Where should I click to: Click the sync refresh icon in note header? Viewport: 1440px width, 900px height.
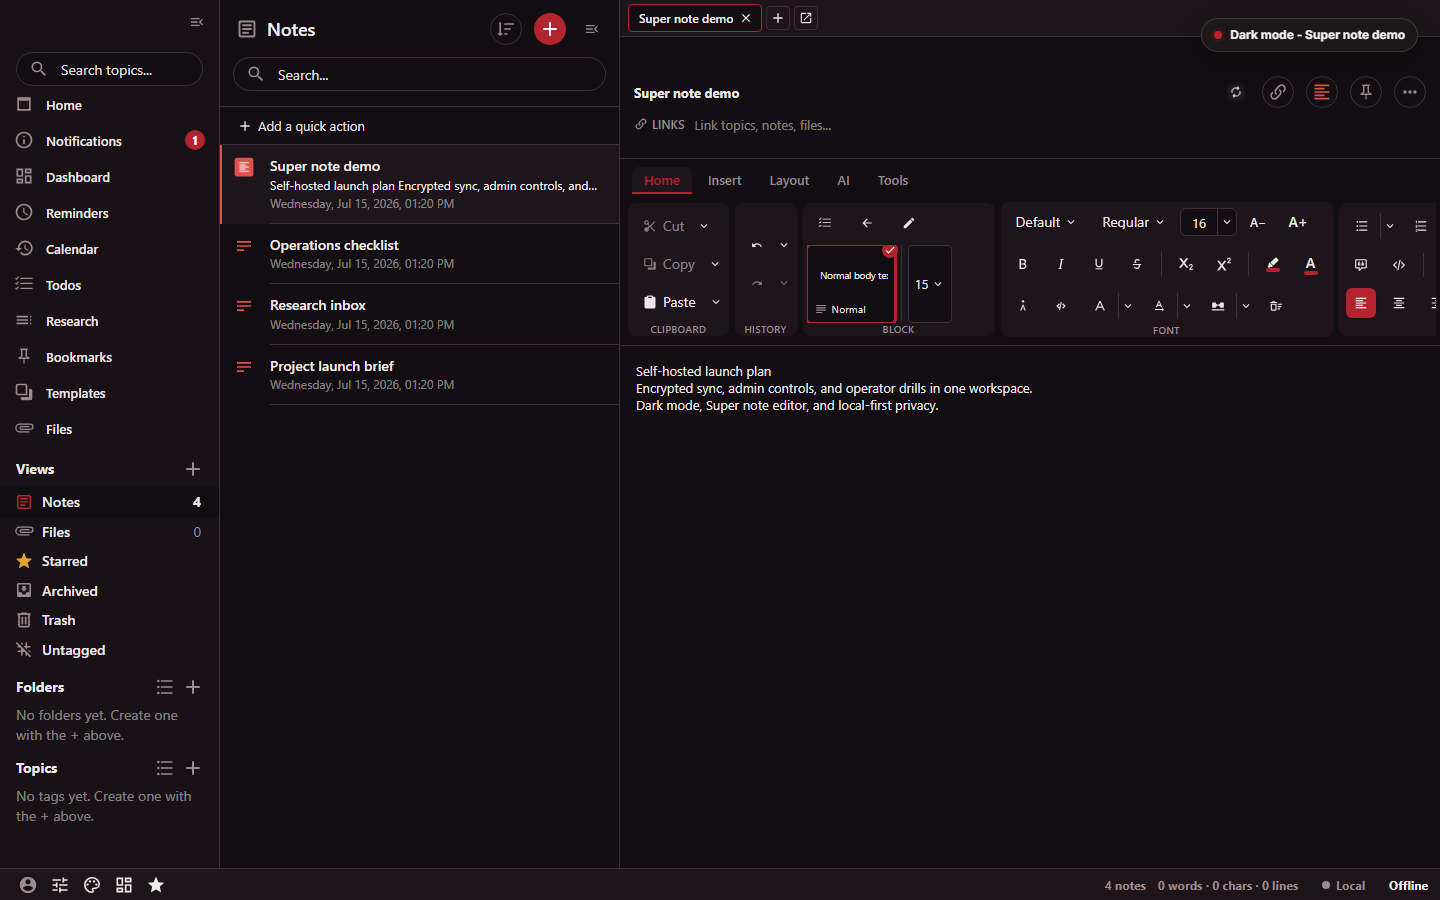coord(1236,92)
